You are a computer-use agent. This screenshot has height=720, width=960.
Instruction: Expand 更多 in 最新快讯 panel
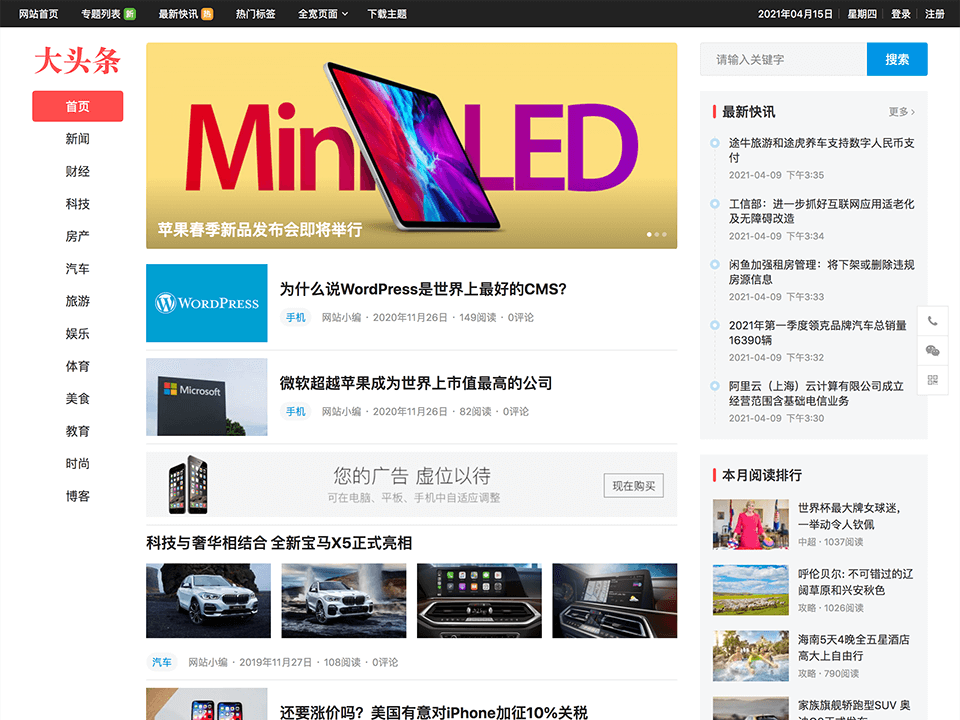pos(901,112)
